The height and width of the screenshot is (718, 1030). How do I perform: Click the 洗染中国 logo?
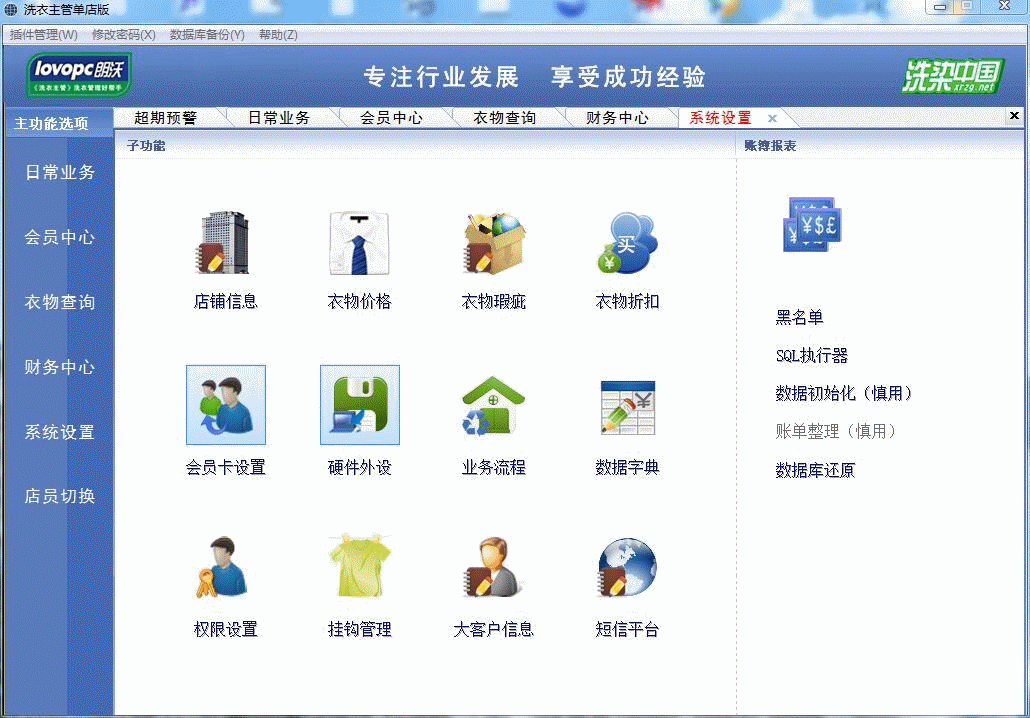tap(952, 76)
